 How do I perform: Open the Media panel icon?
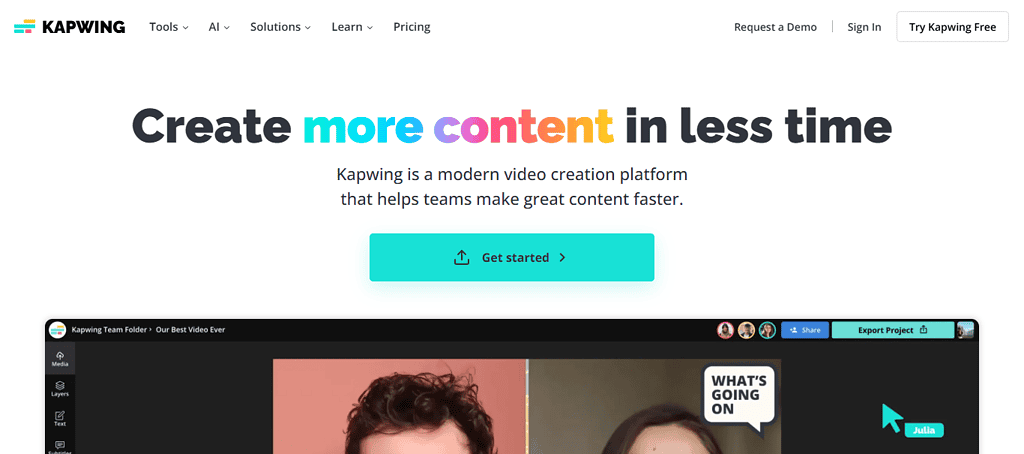[x=60, y=359]
